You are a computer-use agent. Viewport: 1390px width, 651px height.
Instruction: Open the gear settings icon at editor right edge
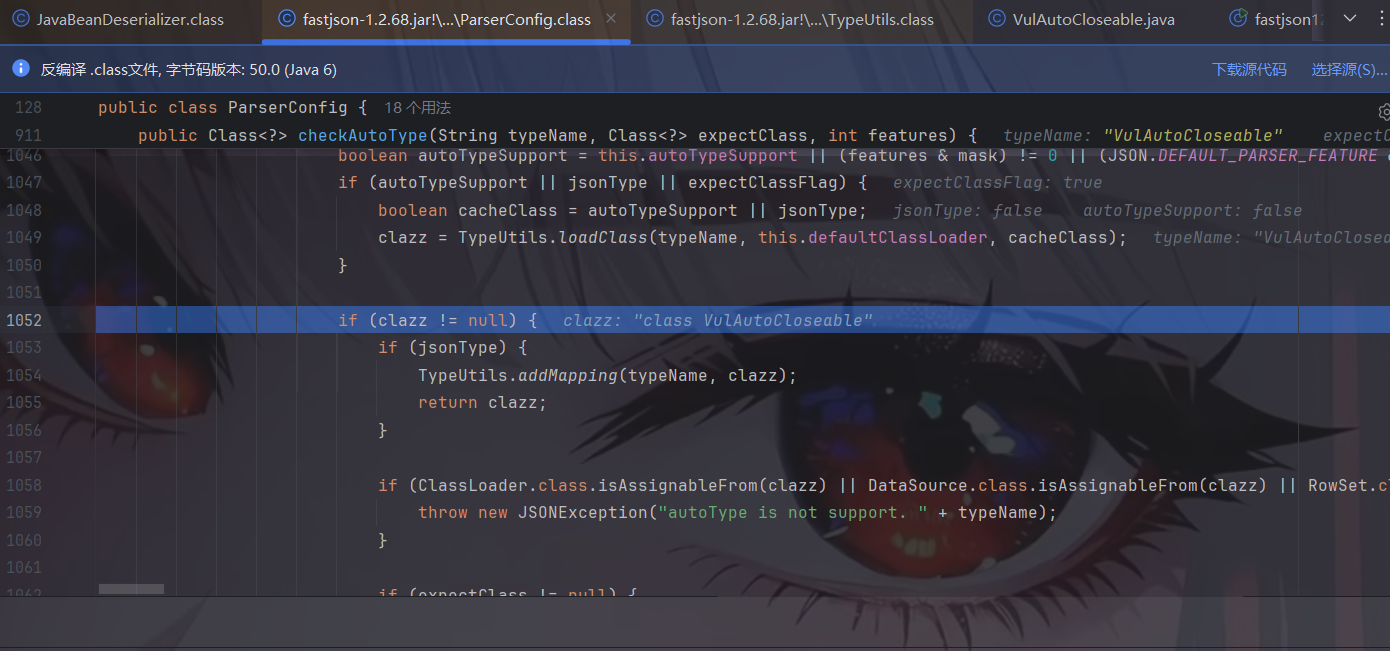point(1384,111)
